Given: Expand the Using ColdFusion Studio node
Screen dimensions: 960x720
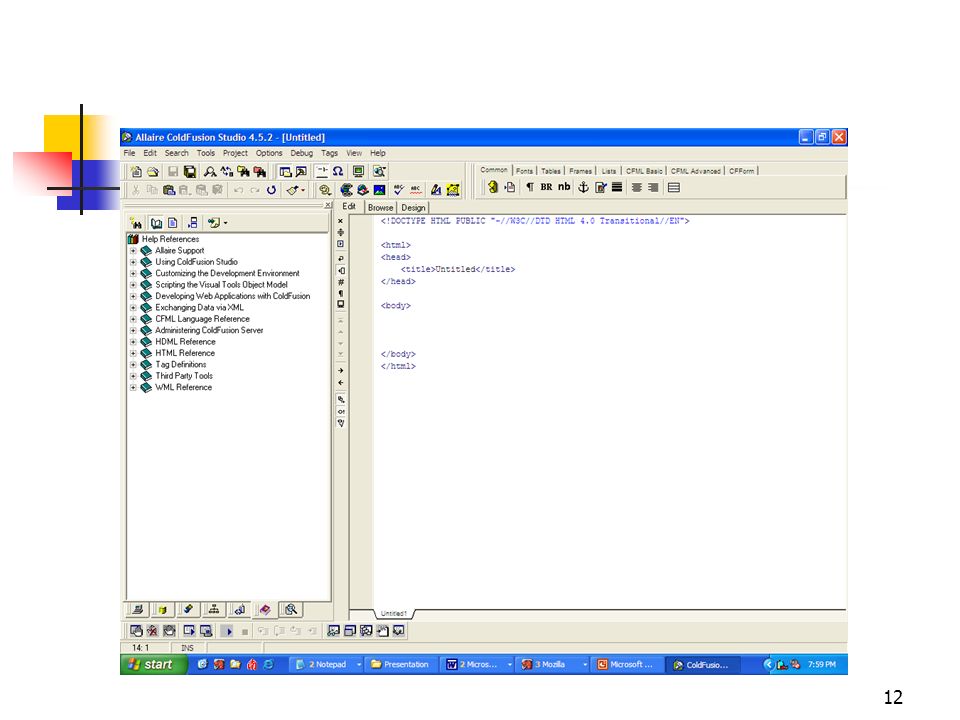Looking at the screenshot, I should point(133,262).
